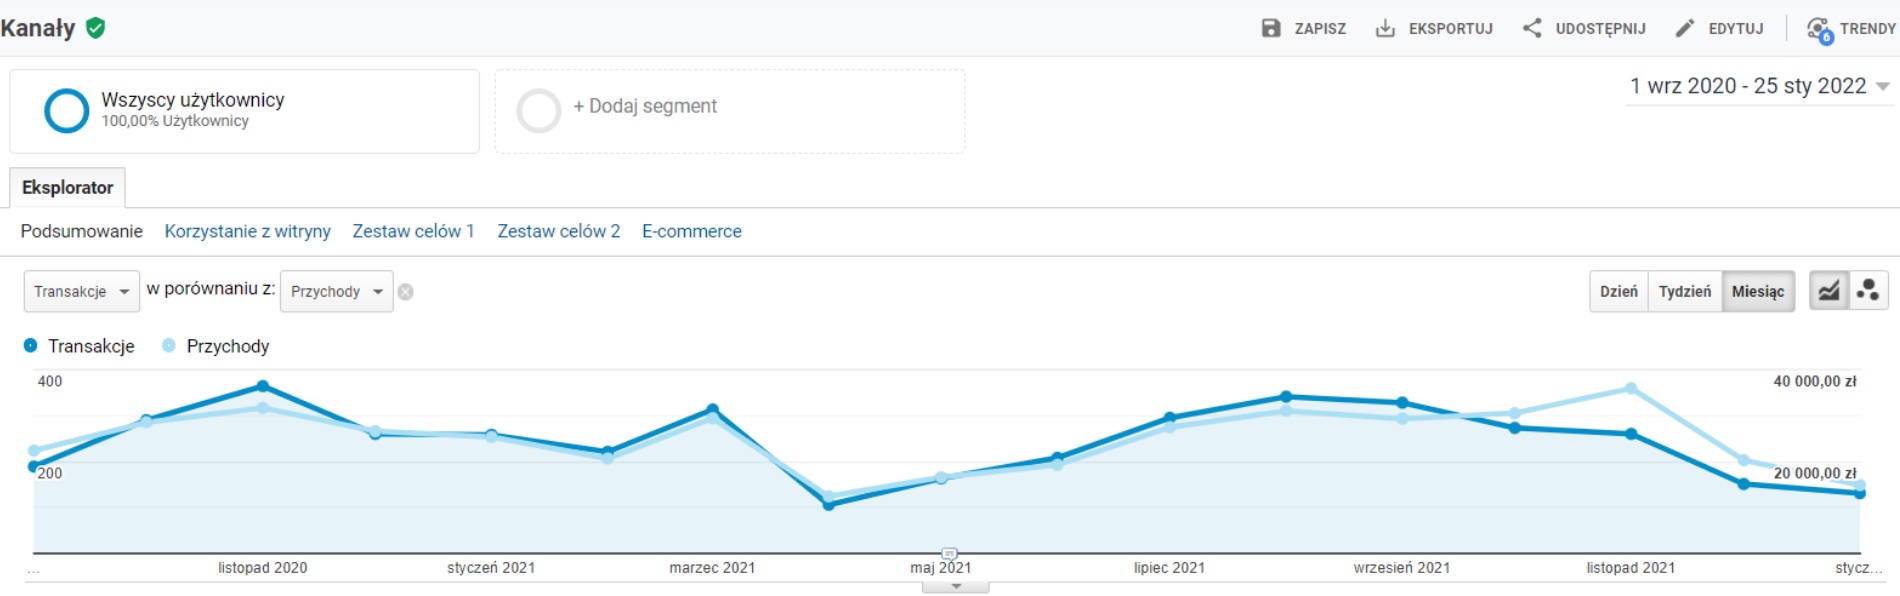Open the Trendy insights icon
Viewport: 1900px width, 596px height.
[x=1819, y=30]
